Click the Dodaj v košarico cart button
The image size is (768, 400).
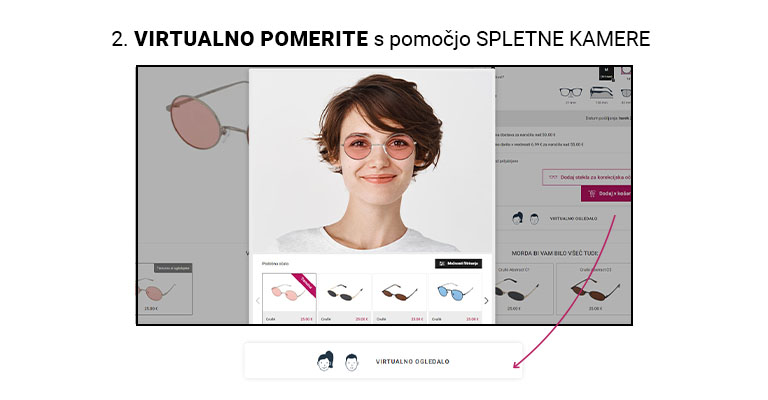pyautogui.click(x=606, y=193)
